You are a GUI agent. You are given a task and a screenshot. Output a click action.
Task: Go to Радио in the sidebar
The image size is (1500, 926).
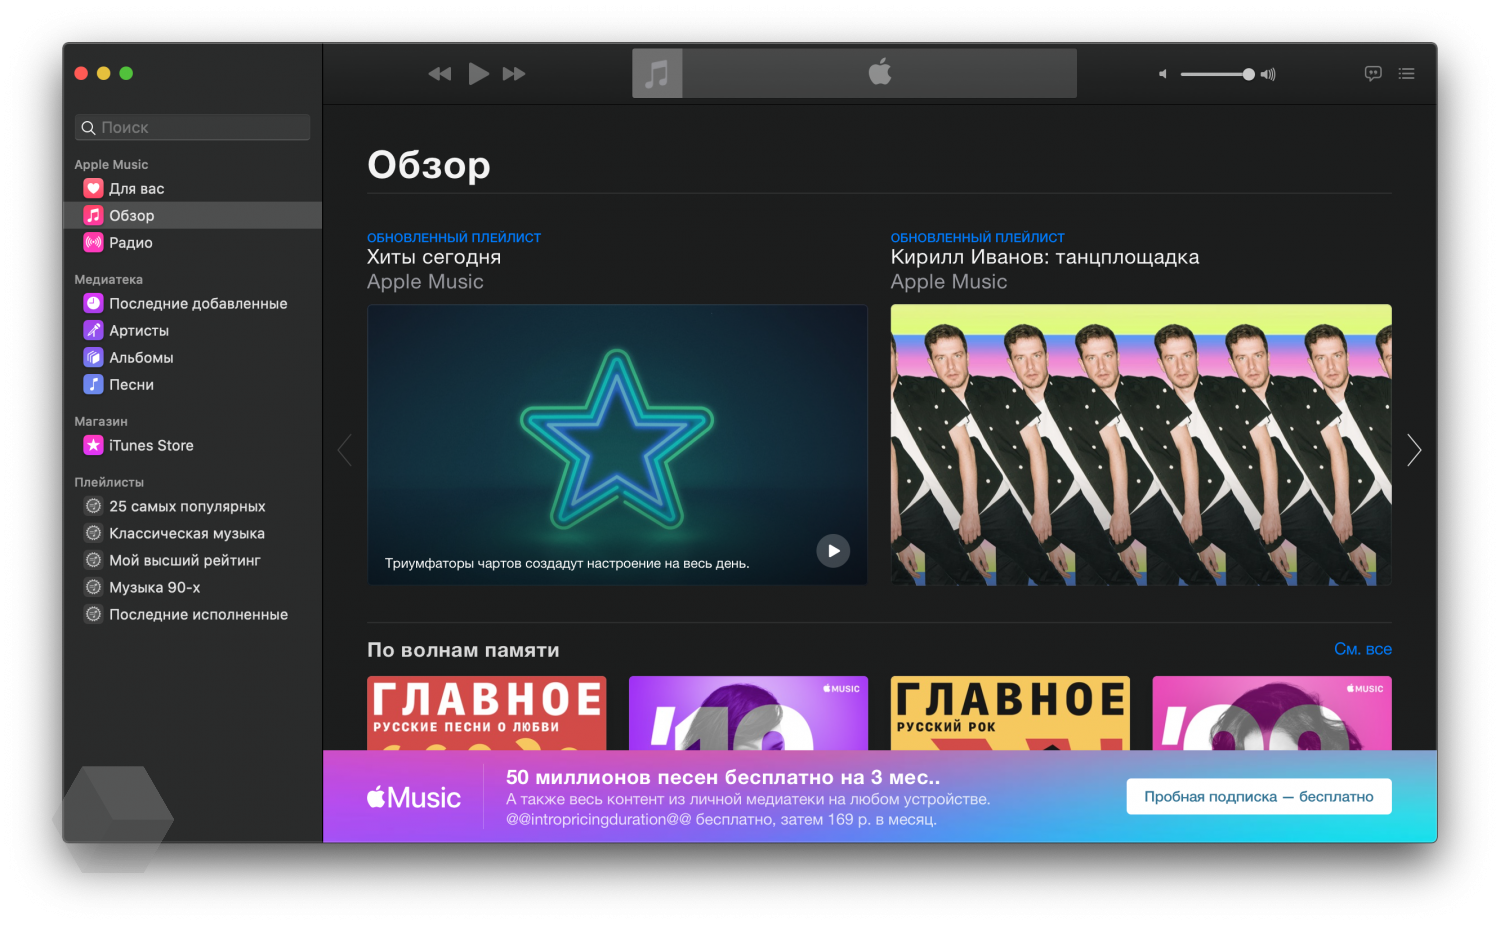[x=192, y=242]
